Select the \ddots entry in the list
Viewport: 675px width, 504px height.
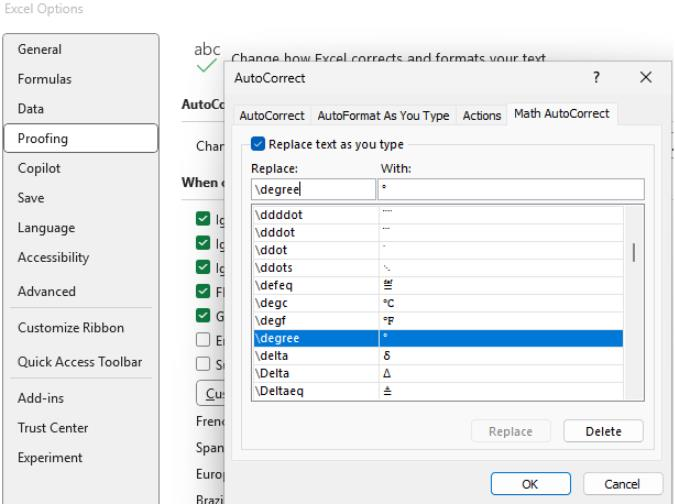pyautogui.click(x=438, y=268)
